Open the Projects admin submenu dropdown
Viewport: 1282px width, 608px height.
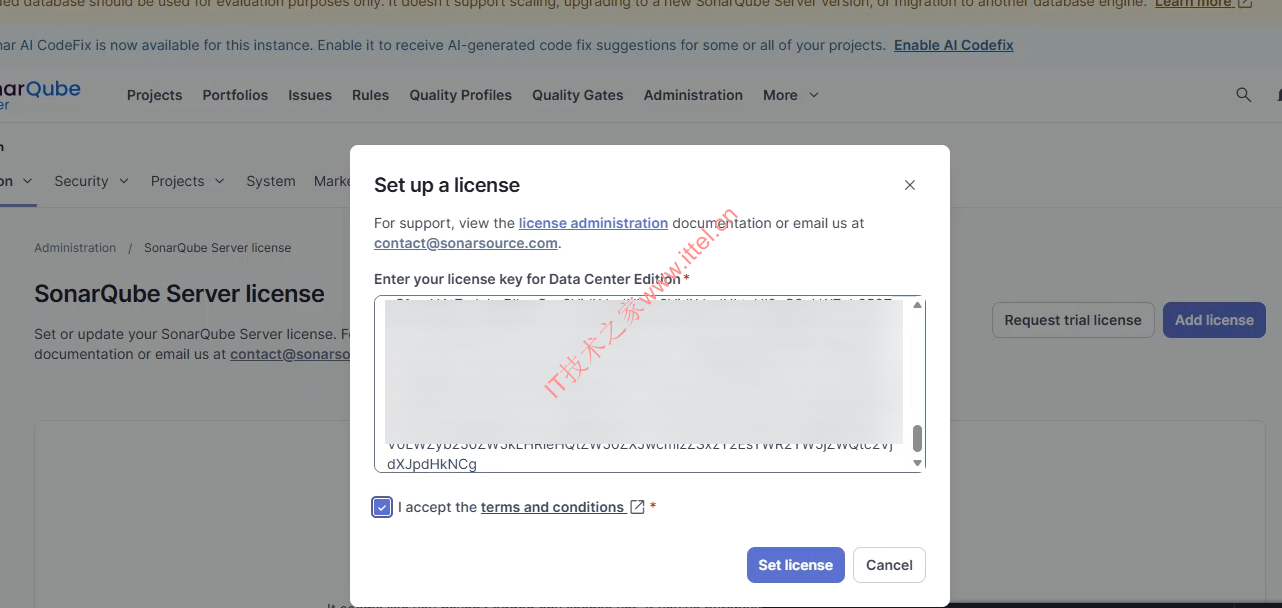pos(187,181)
